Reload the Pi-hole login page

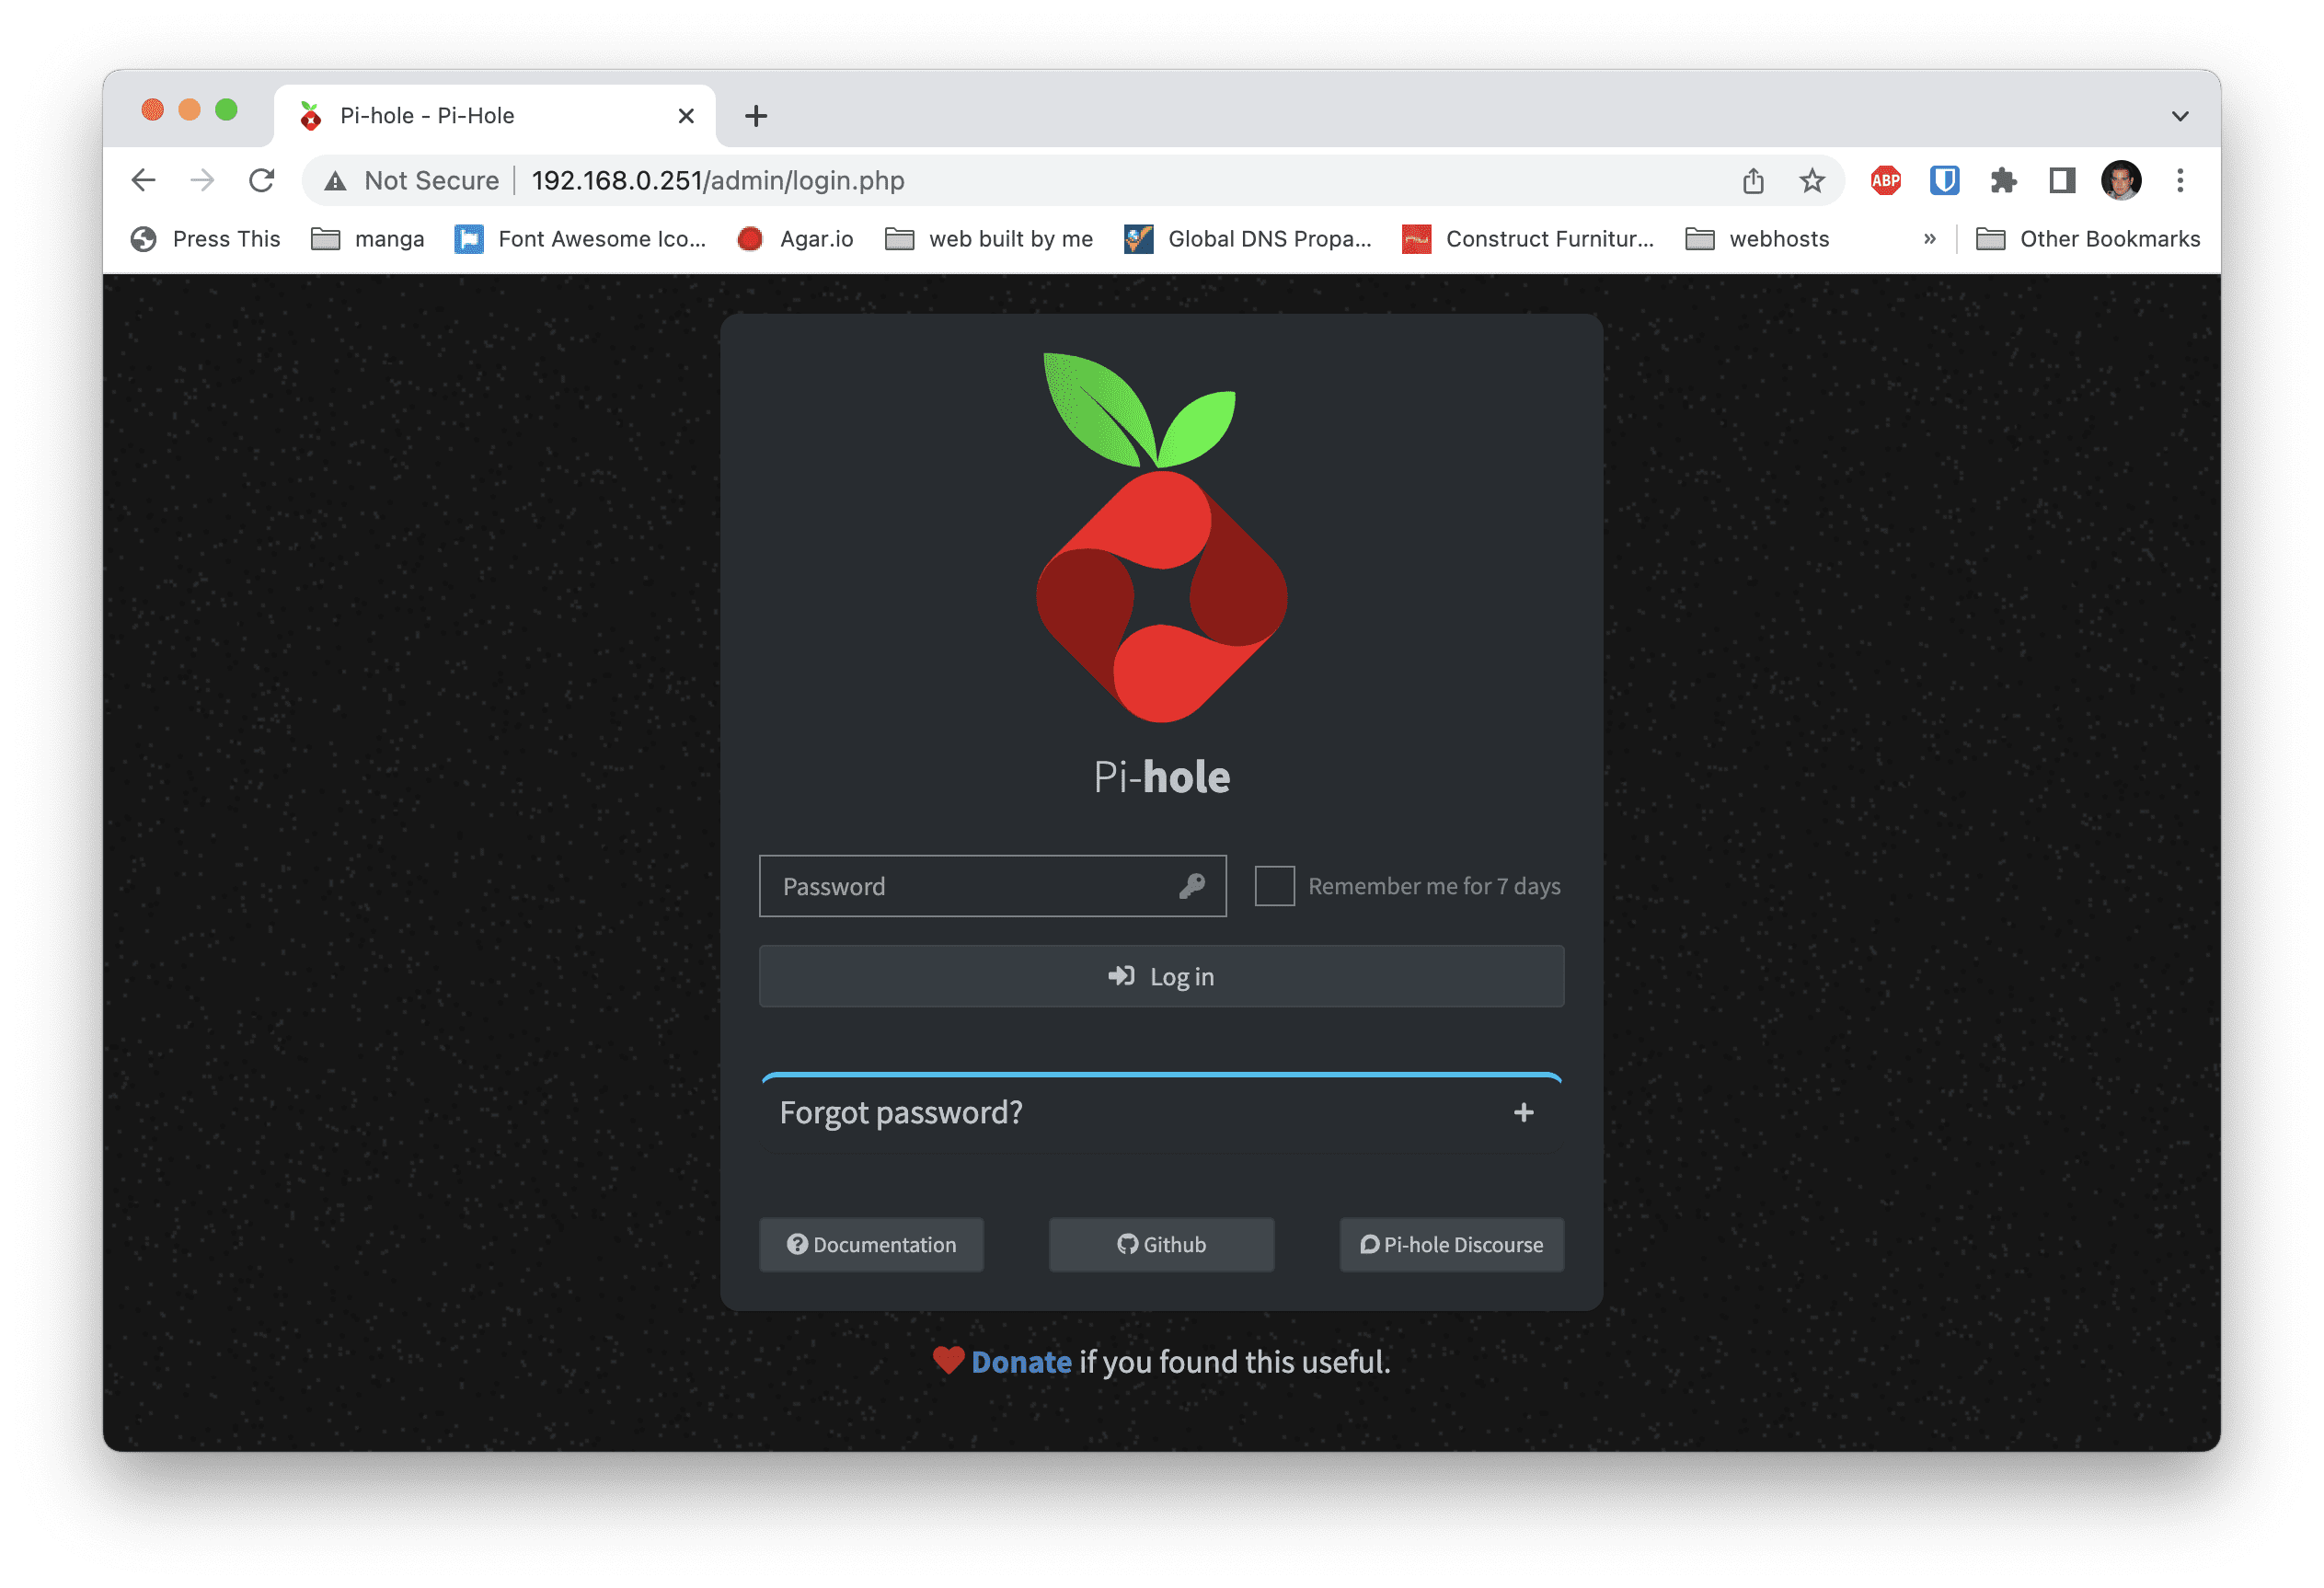[262, 181]
